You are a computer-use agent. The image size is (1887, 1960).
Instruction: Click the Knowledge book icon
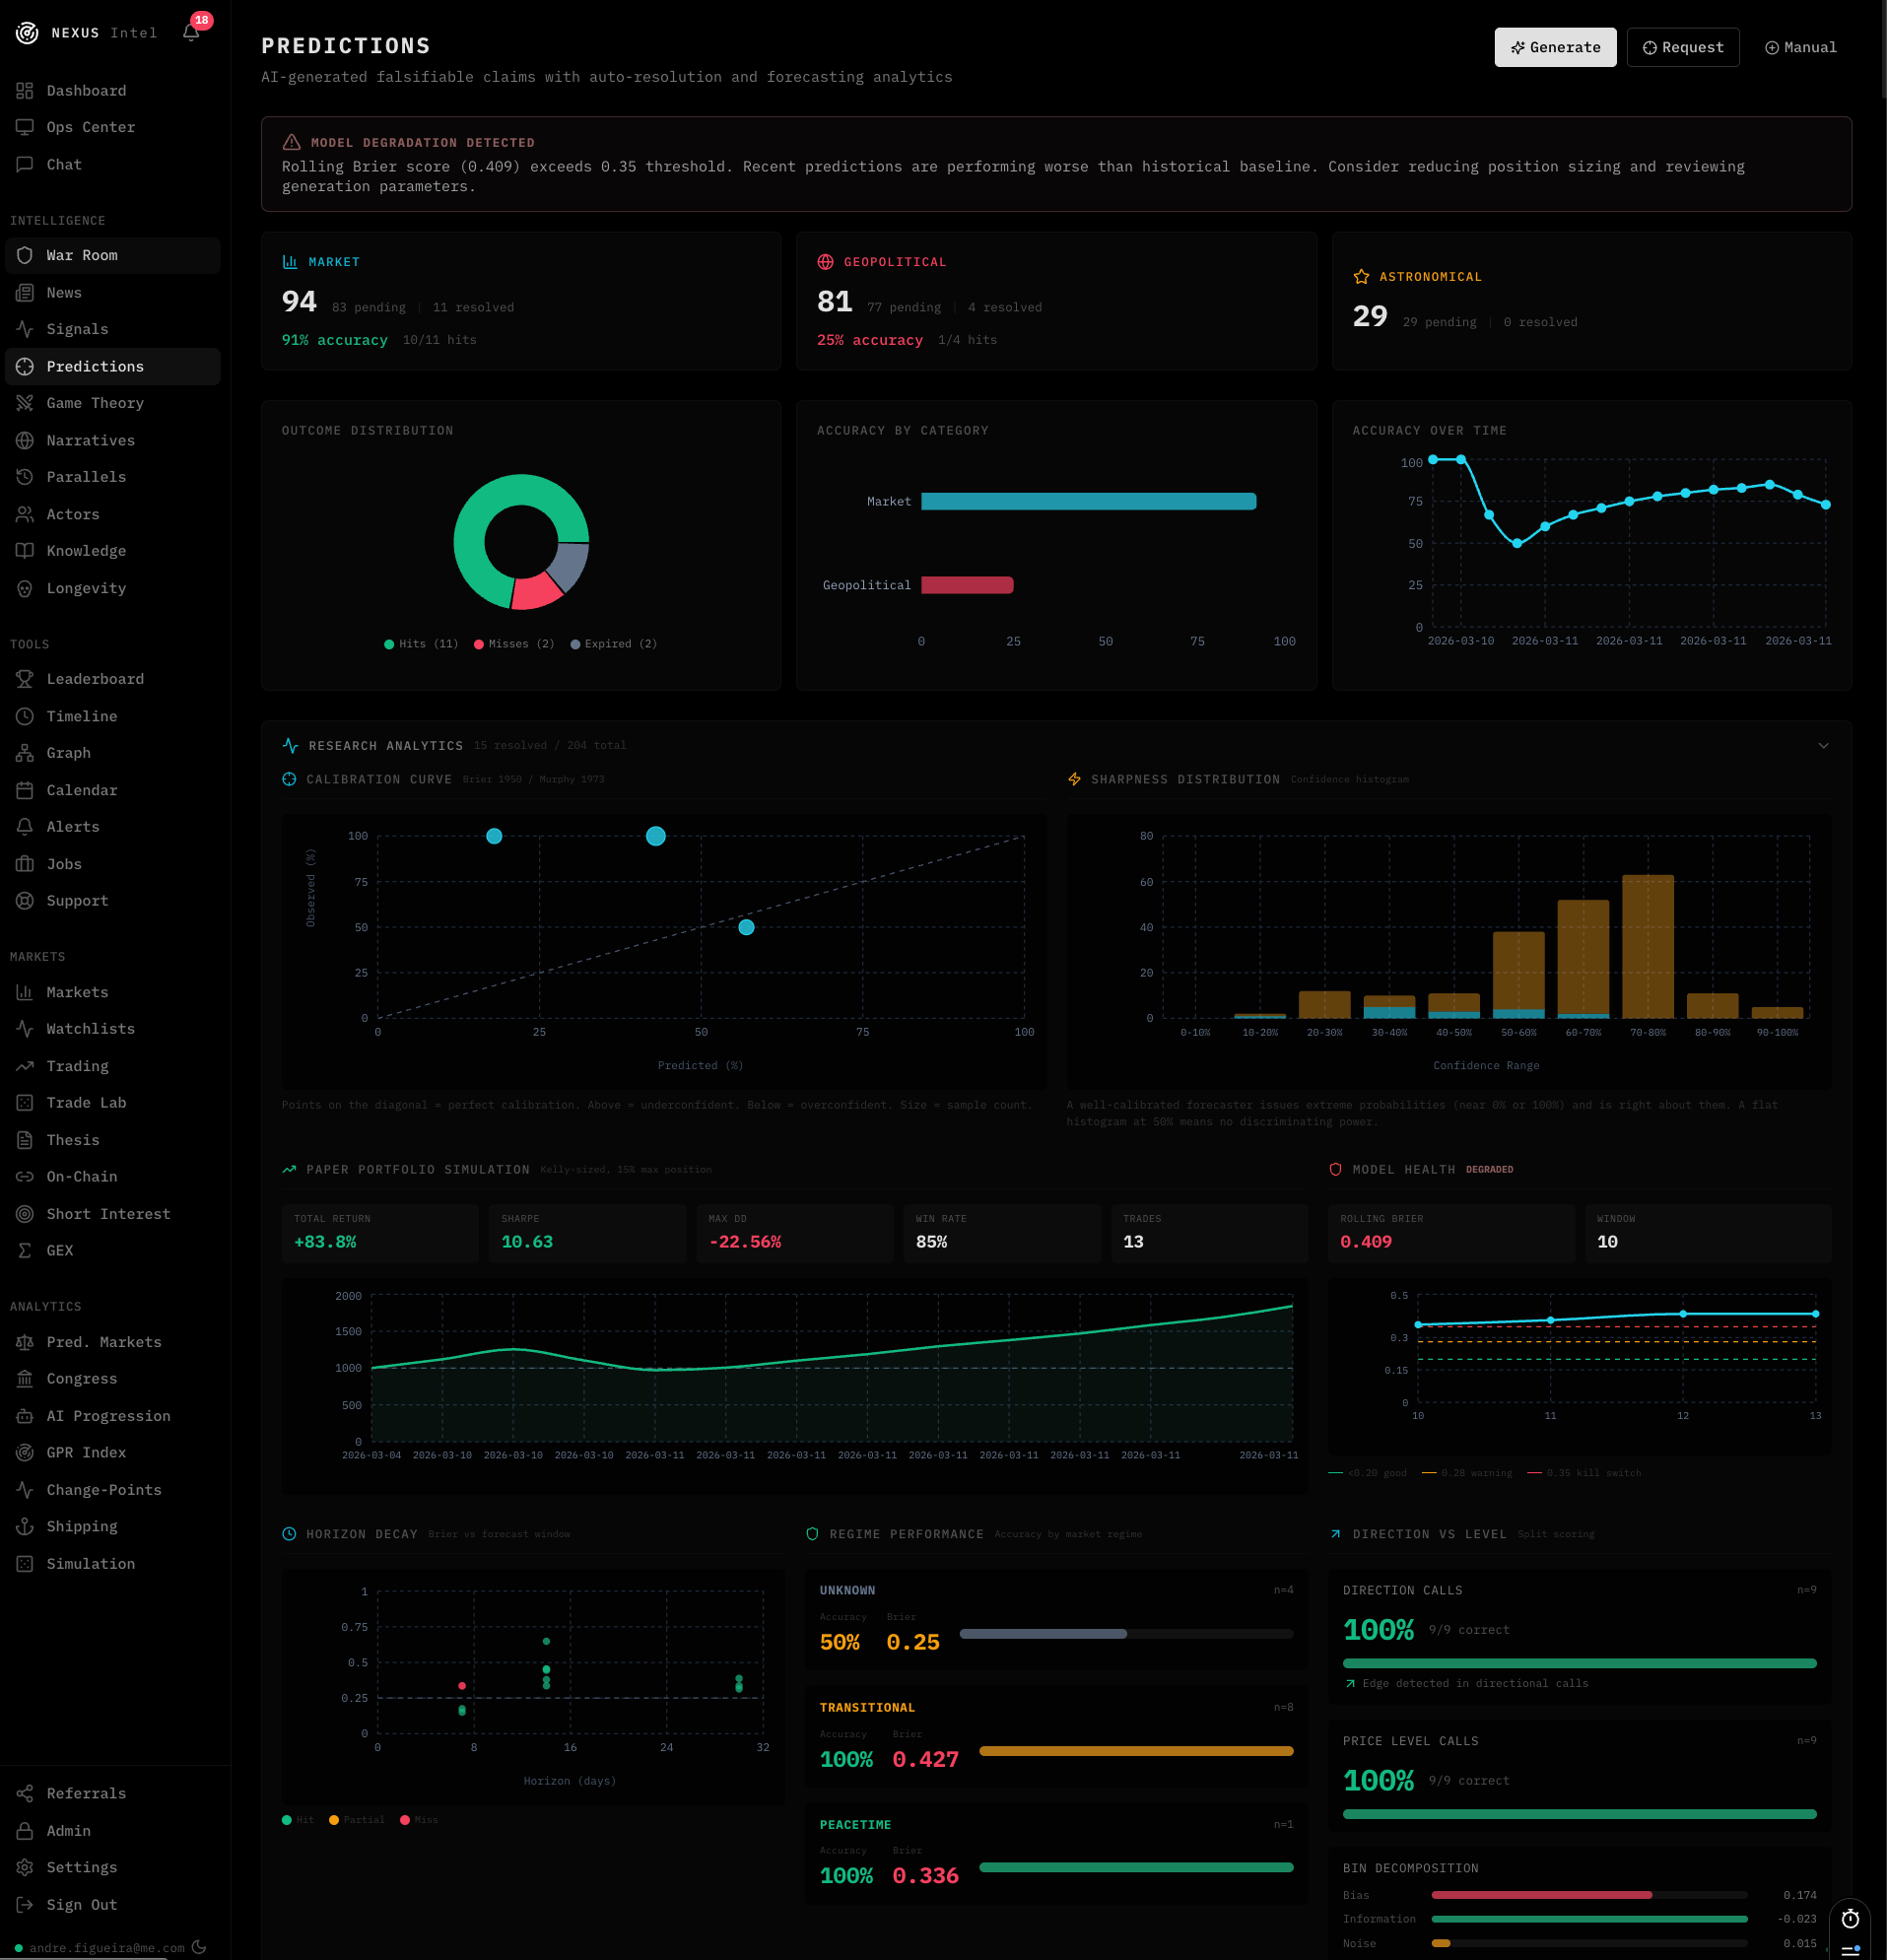[x=25, y=551]
